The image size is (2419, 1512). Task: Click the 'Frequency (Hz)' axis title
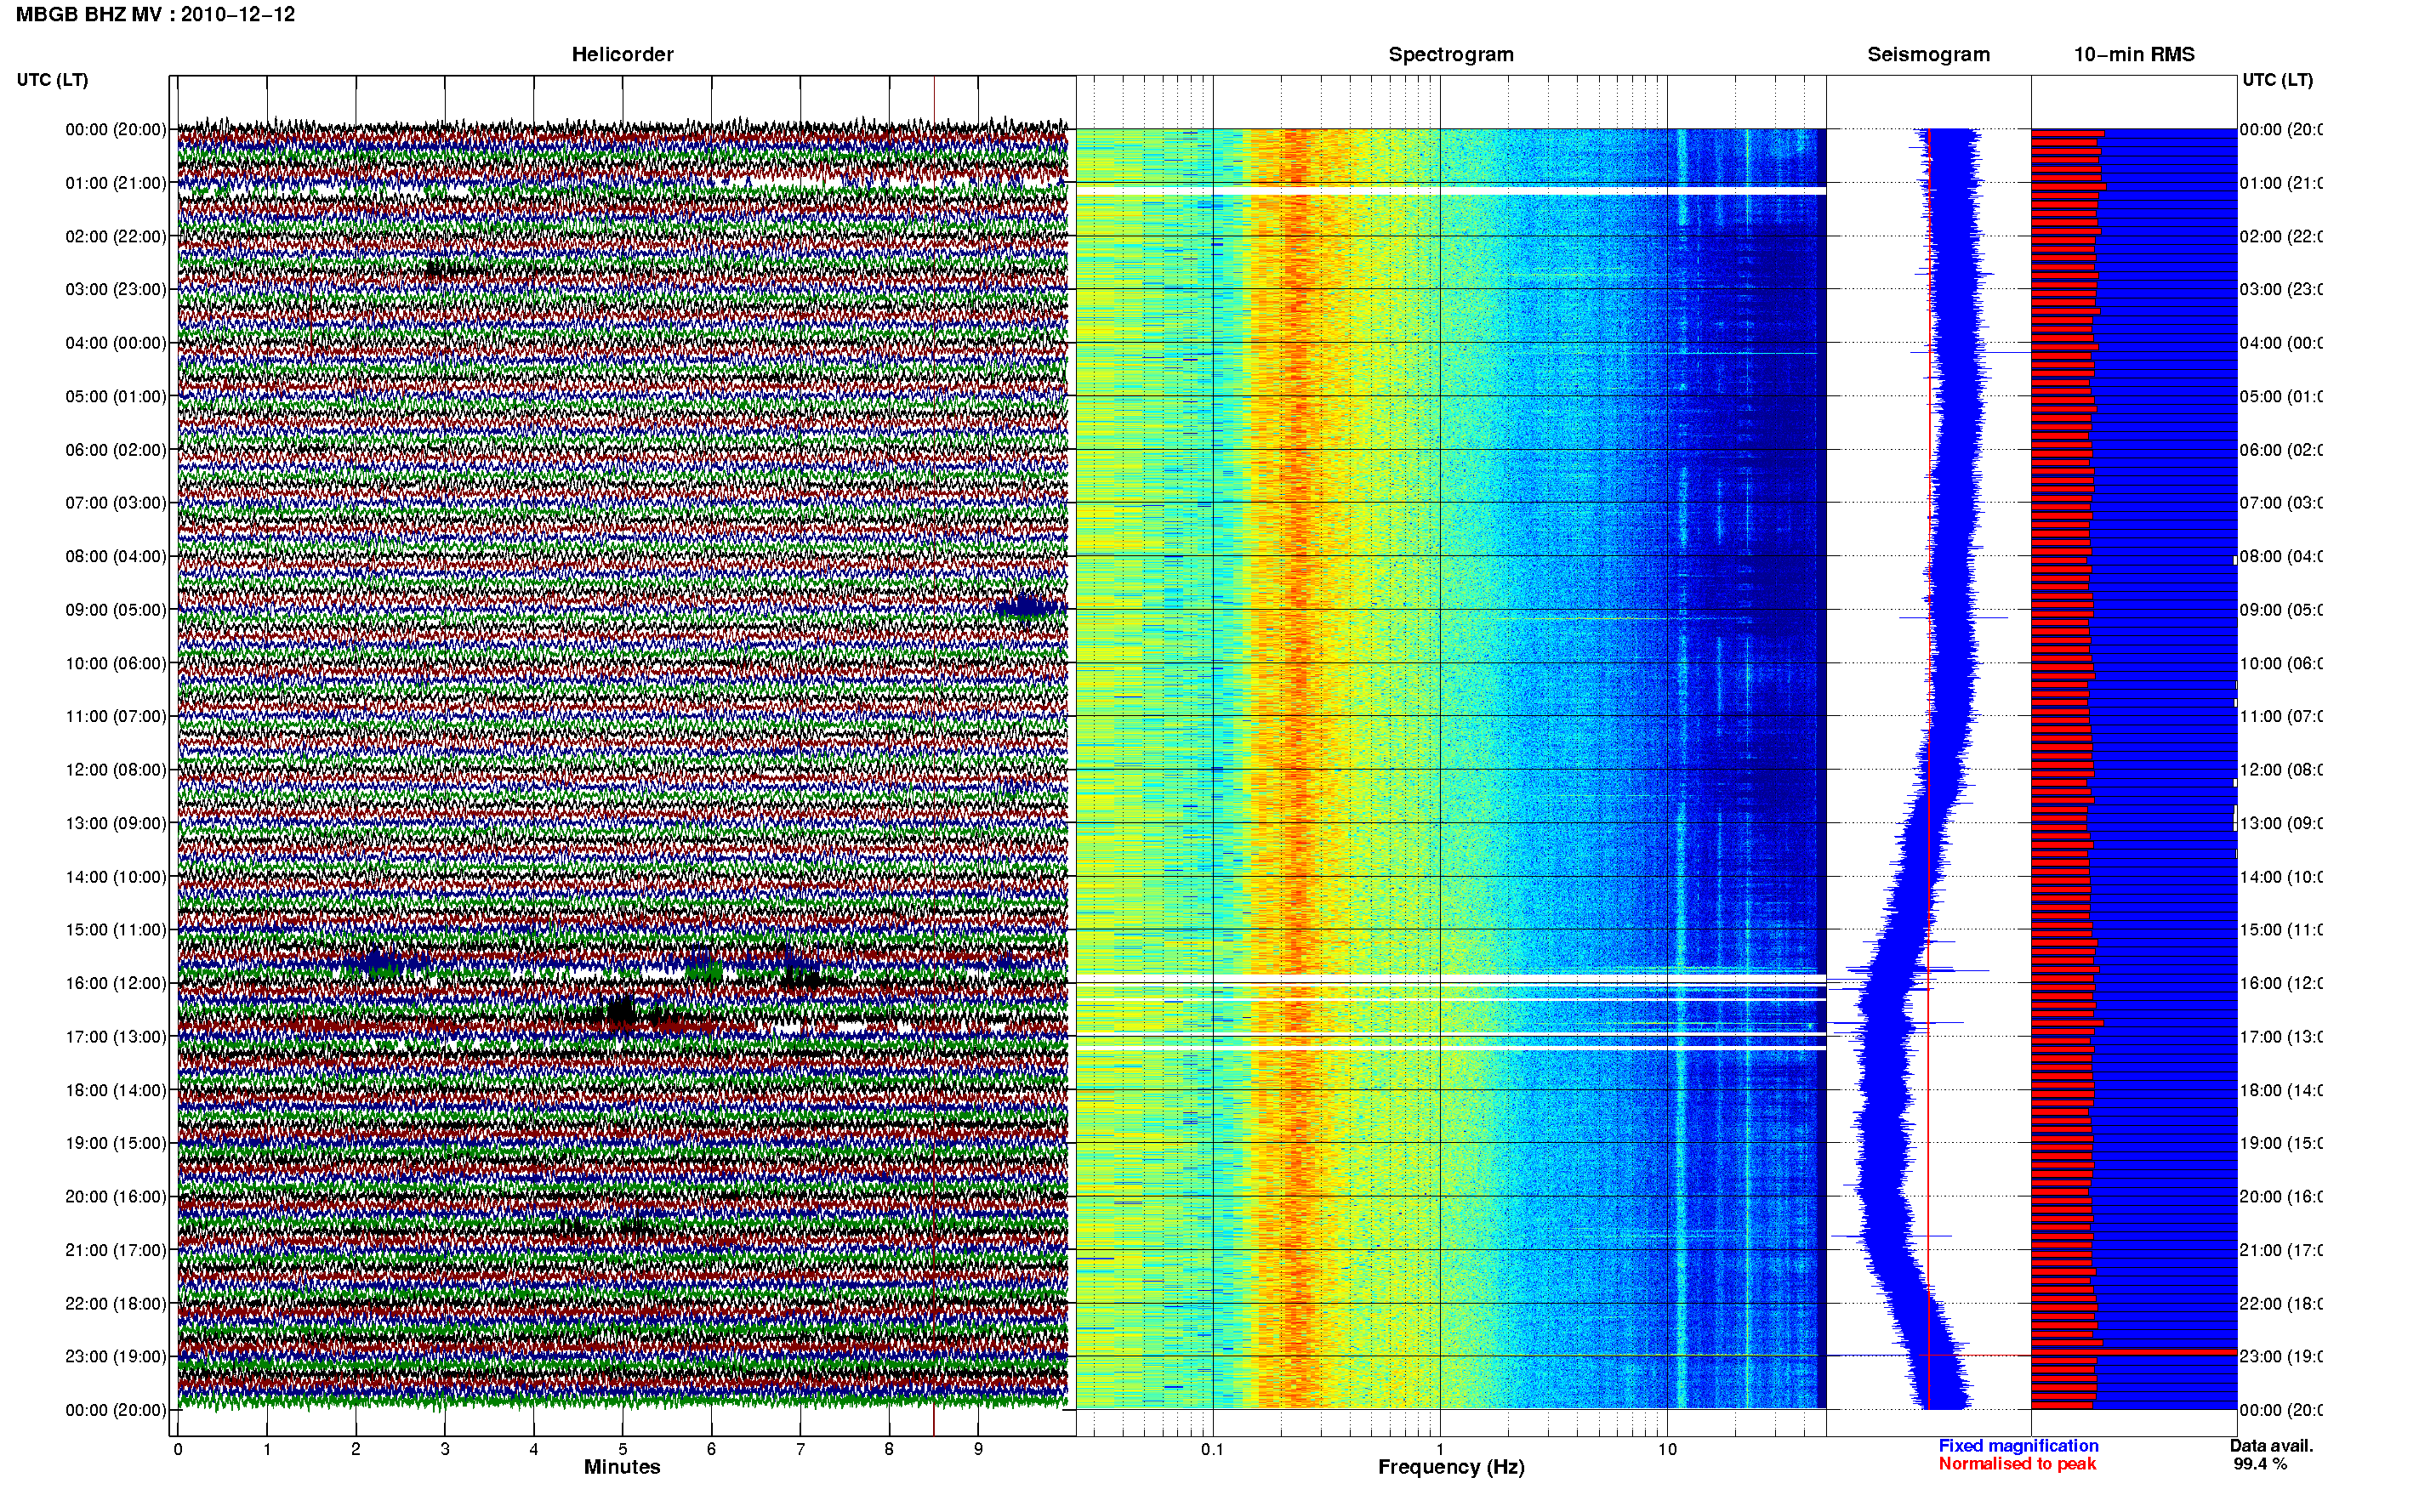coord(1451,1467)
